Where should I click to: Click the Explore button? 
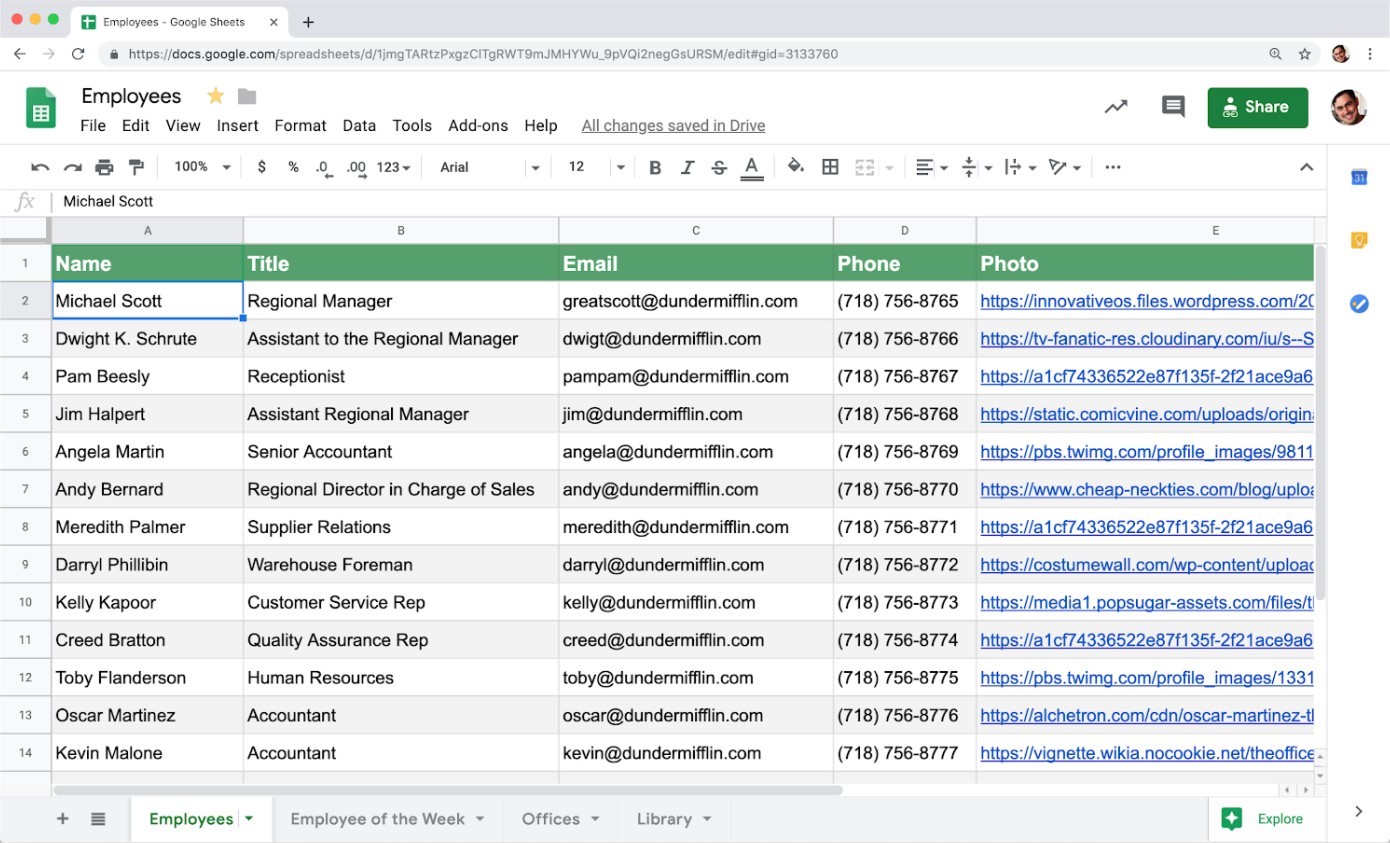point(1263,819)
